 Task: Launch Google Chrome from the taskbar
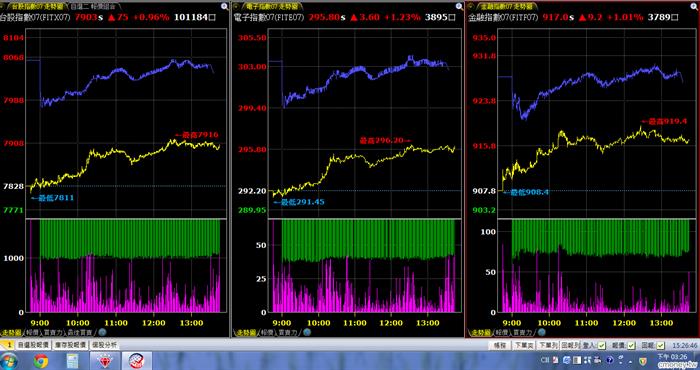(41, 361)
